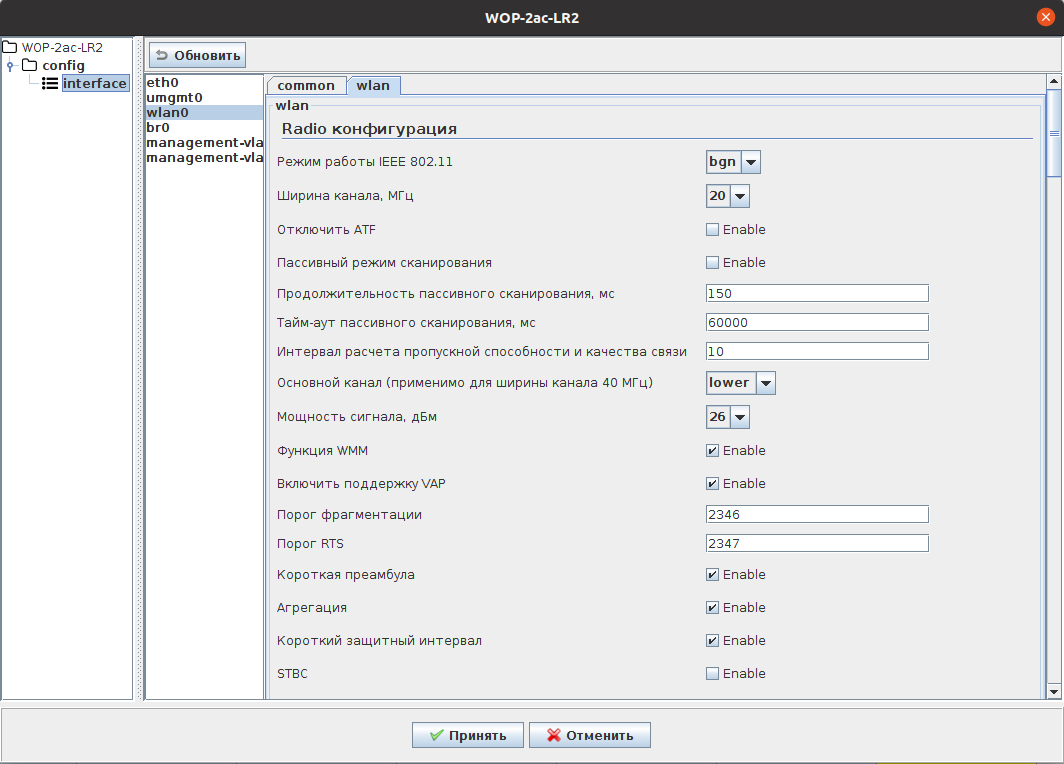1064x764 pixels.
Task: Click the scrollbar down arrow
Action: (1053, 691)
